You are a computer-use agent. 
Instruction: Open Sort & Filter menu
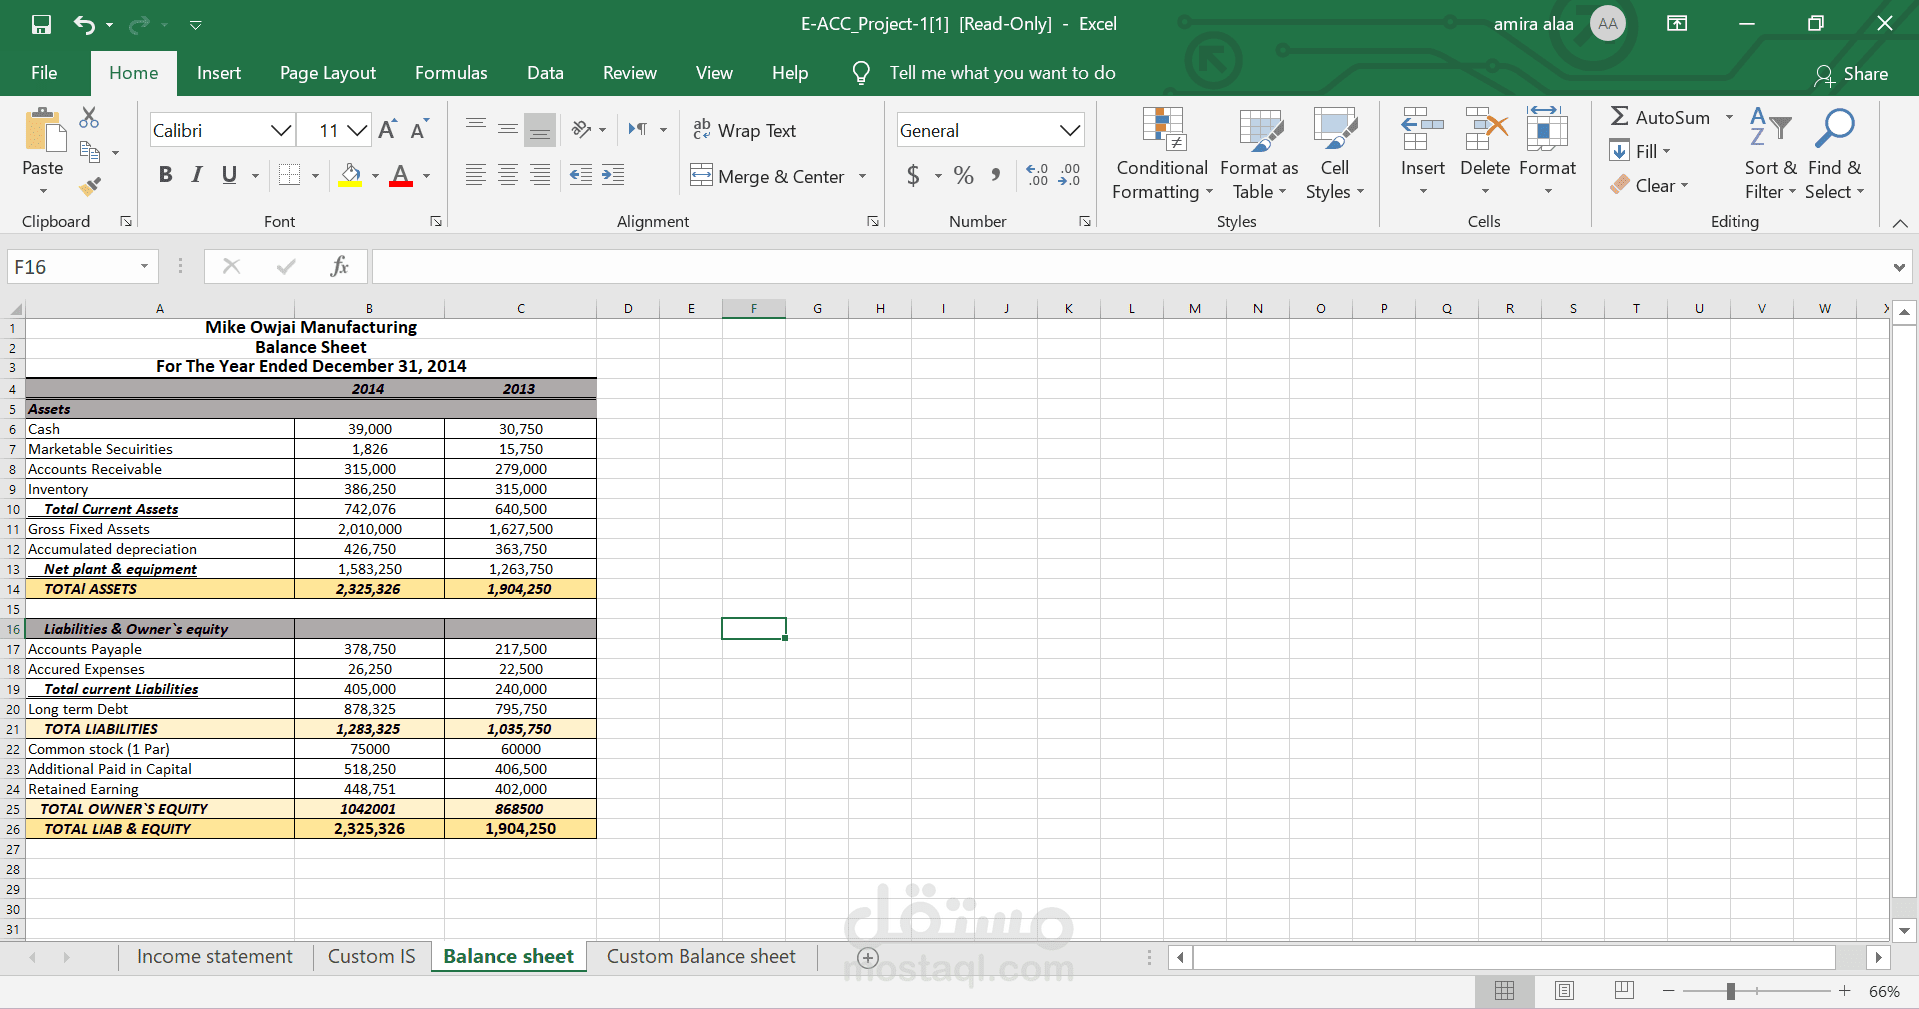point(1770,153)
